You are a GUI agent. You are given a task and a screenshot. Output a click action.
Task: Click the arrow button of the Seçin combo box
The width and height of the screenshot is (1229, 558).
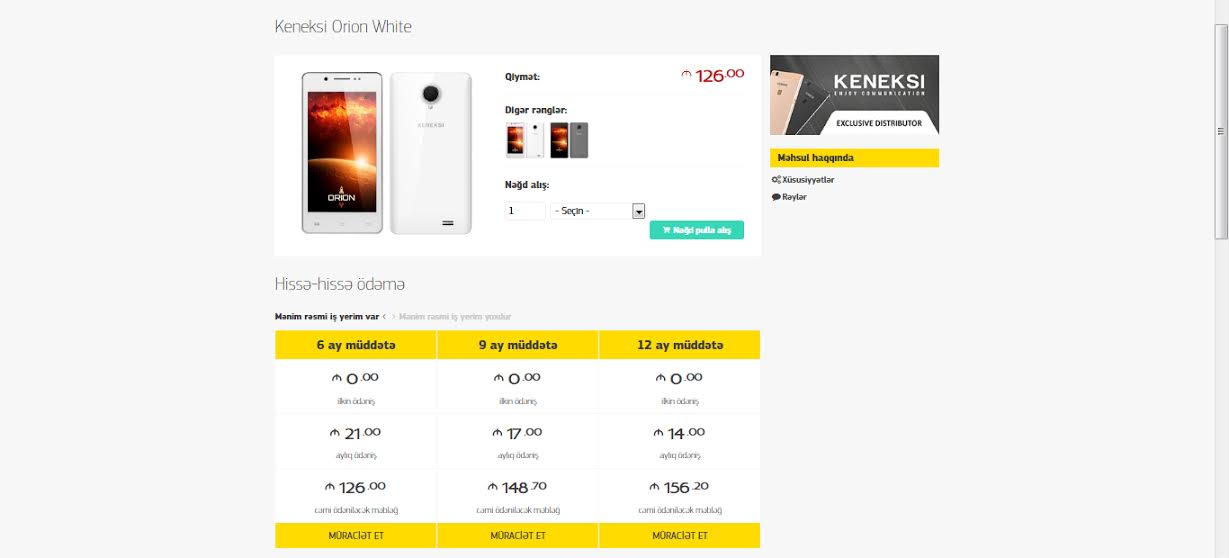(x=639, y=211)
